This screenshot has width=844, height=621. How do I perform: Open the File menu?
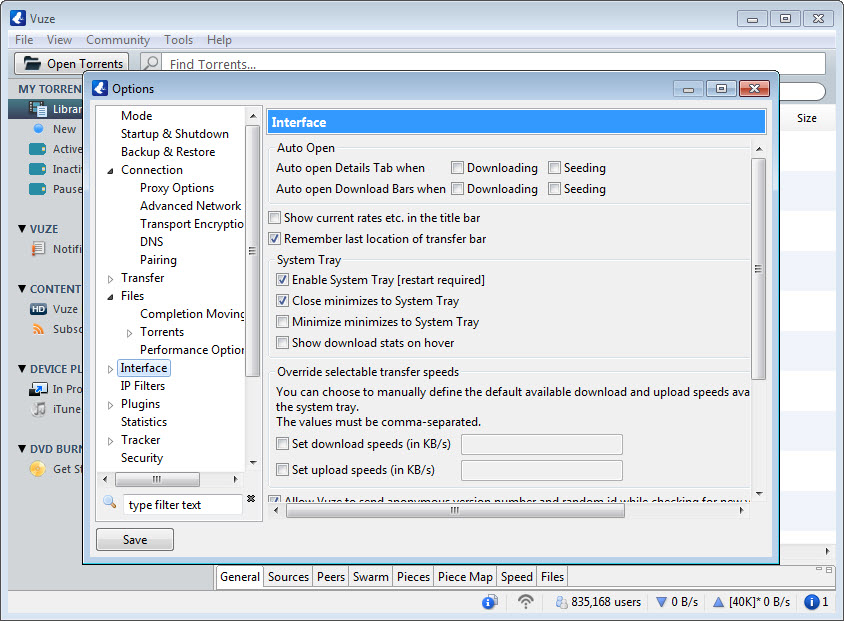tap(24, 40)
